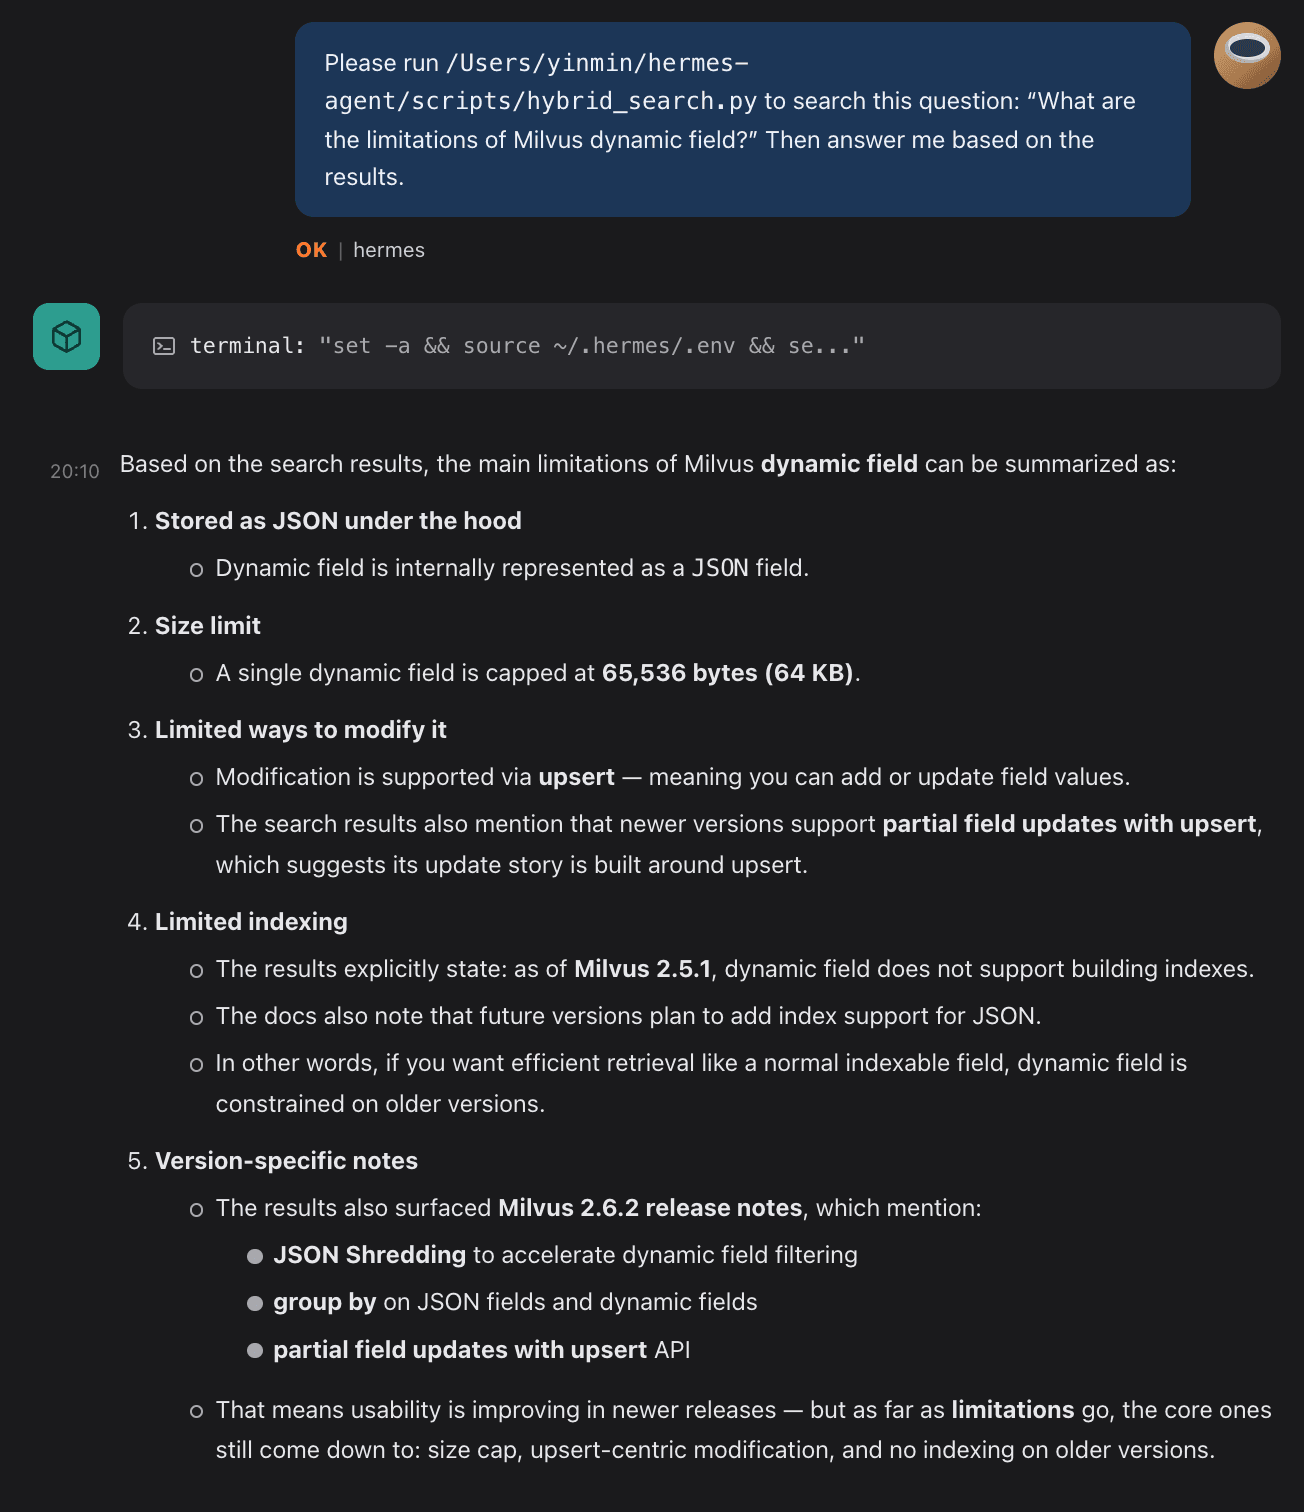This screenshot has height=1512, width=1304.
Task: Click the "Milvus 2.6.2 release notes" text
Action: click(x=650, y=1208)
